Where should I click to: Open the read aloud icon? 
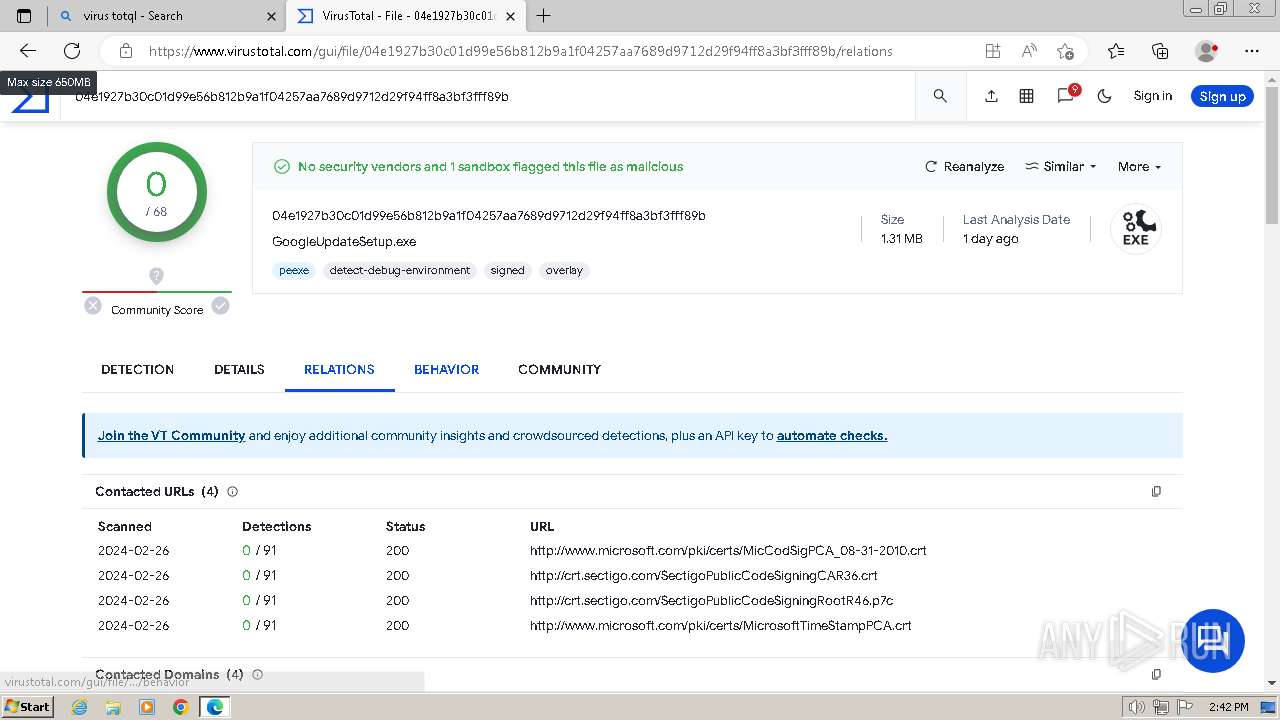tap(1029, 51)
